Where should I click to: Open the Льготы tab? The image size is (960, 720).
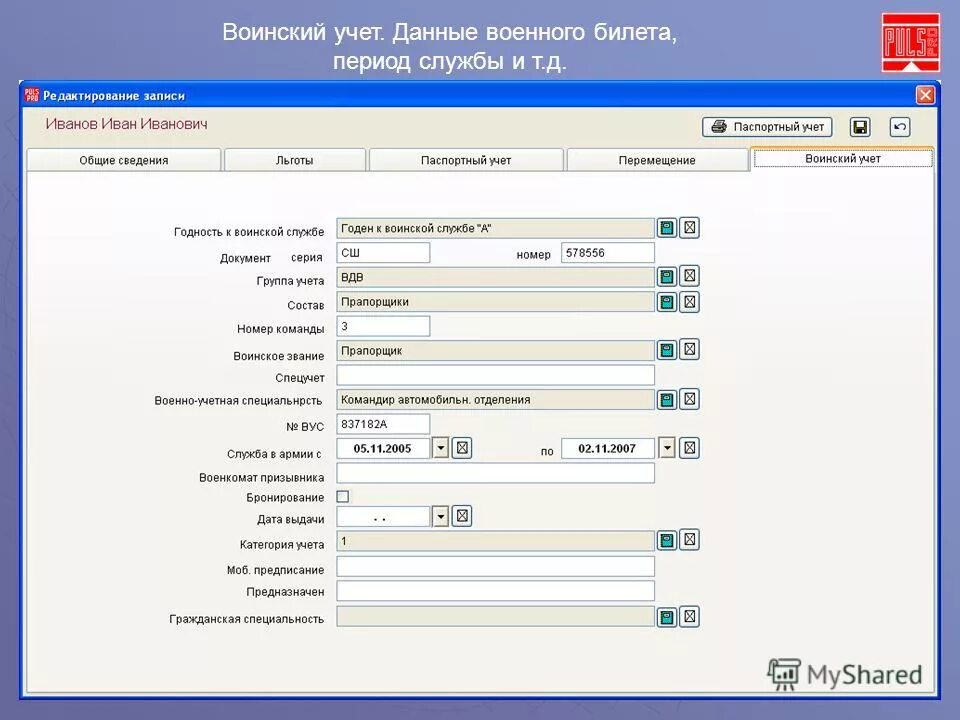point(293,159)
